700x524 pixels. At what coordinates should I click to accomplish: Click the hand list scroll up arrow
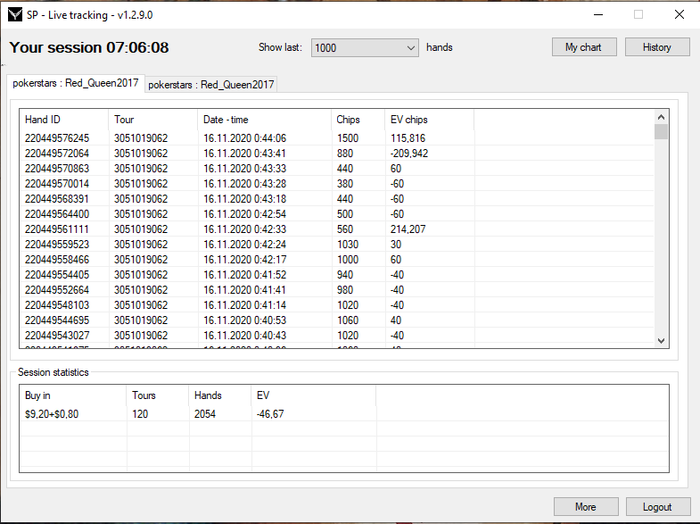(661, 117)
